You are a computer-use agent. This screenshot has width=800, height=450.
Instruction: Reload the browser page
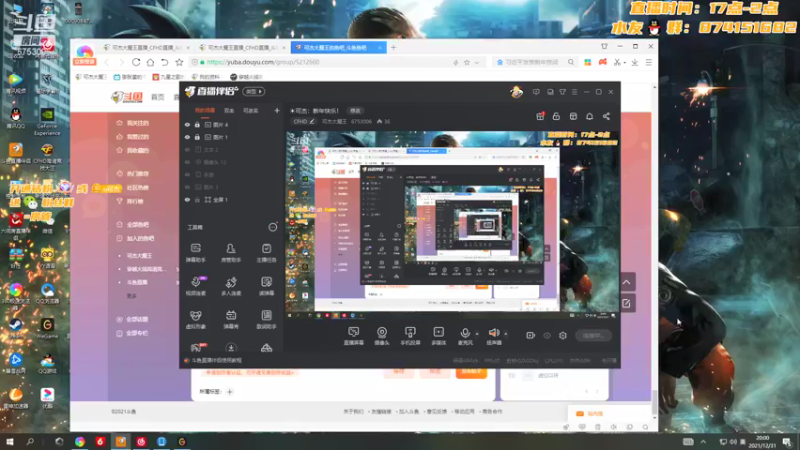pyautogui.click(x=136, y=62)
